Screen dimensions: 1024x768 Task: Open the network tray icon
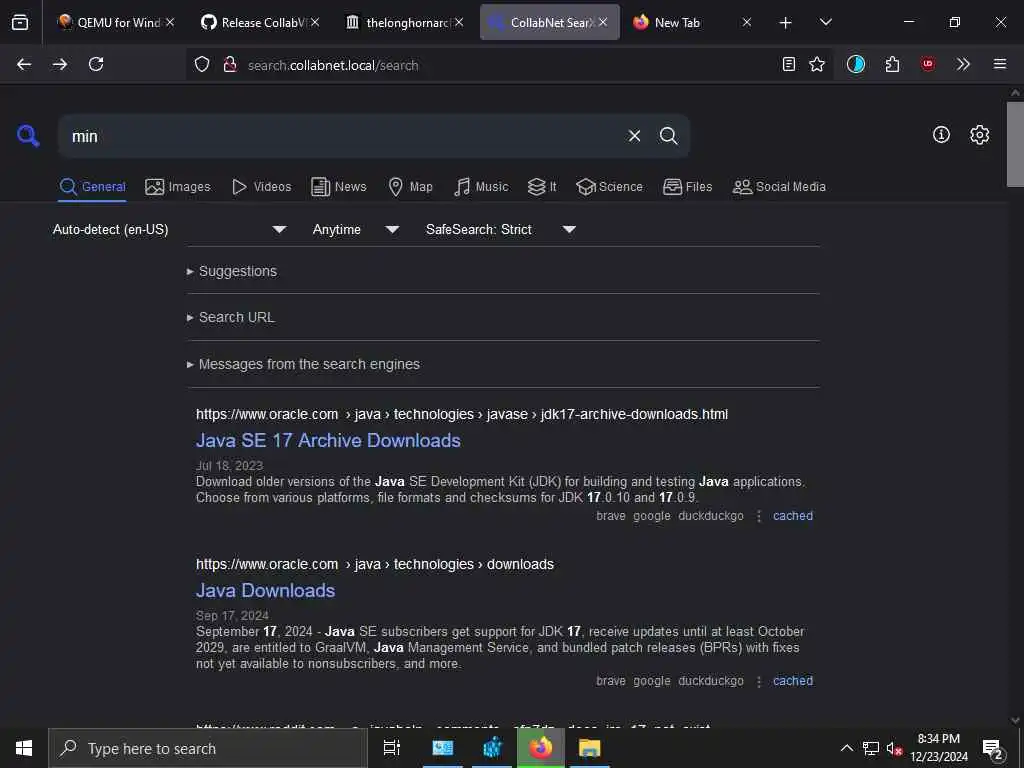click(871, 748)
